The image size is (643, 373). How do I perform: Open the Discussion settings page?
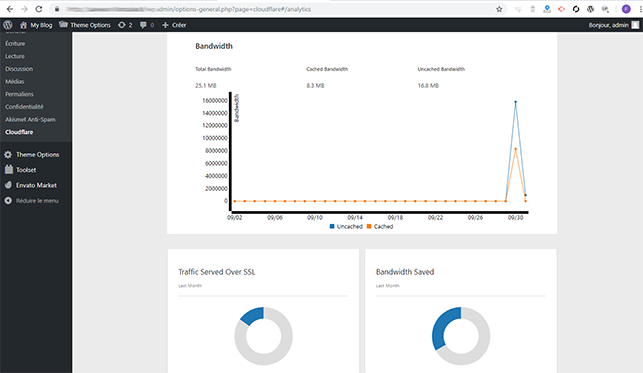coord(19,69)
